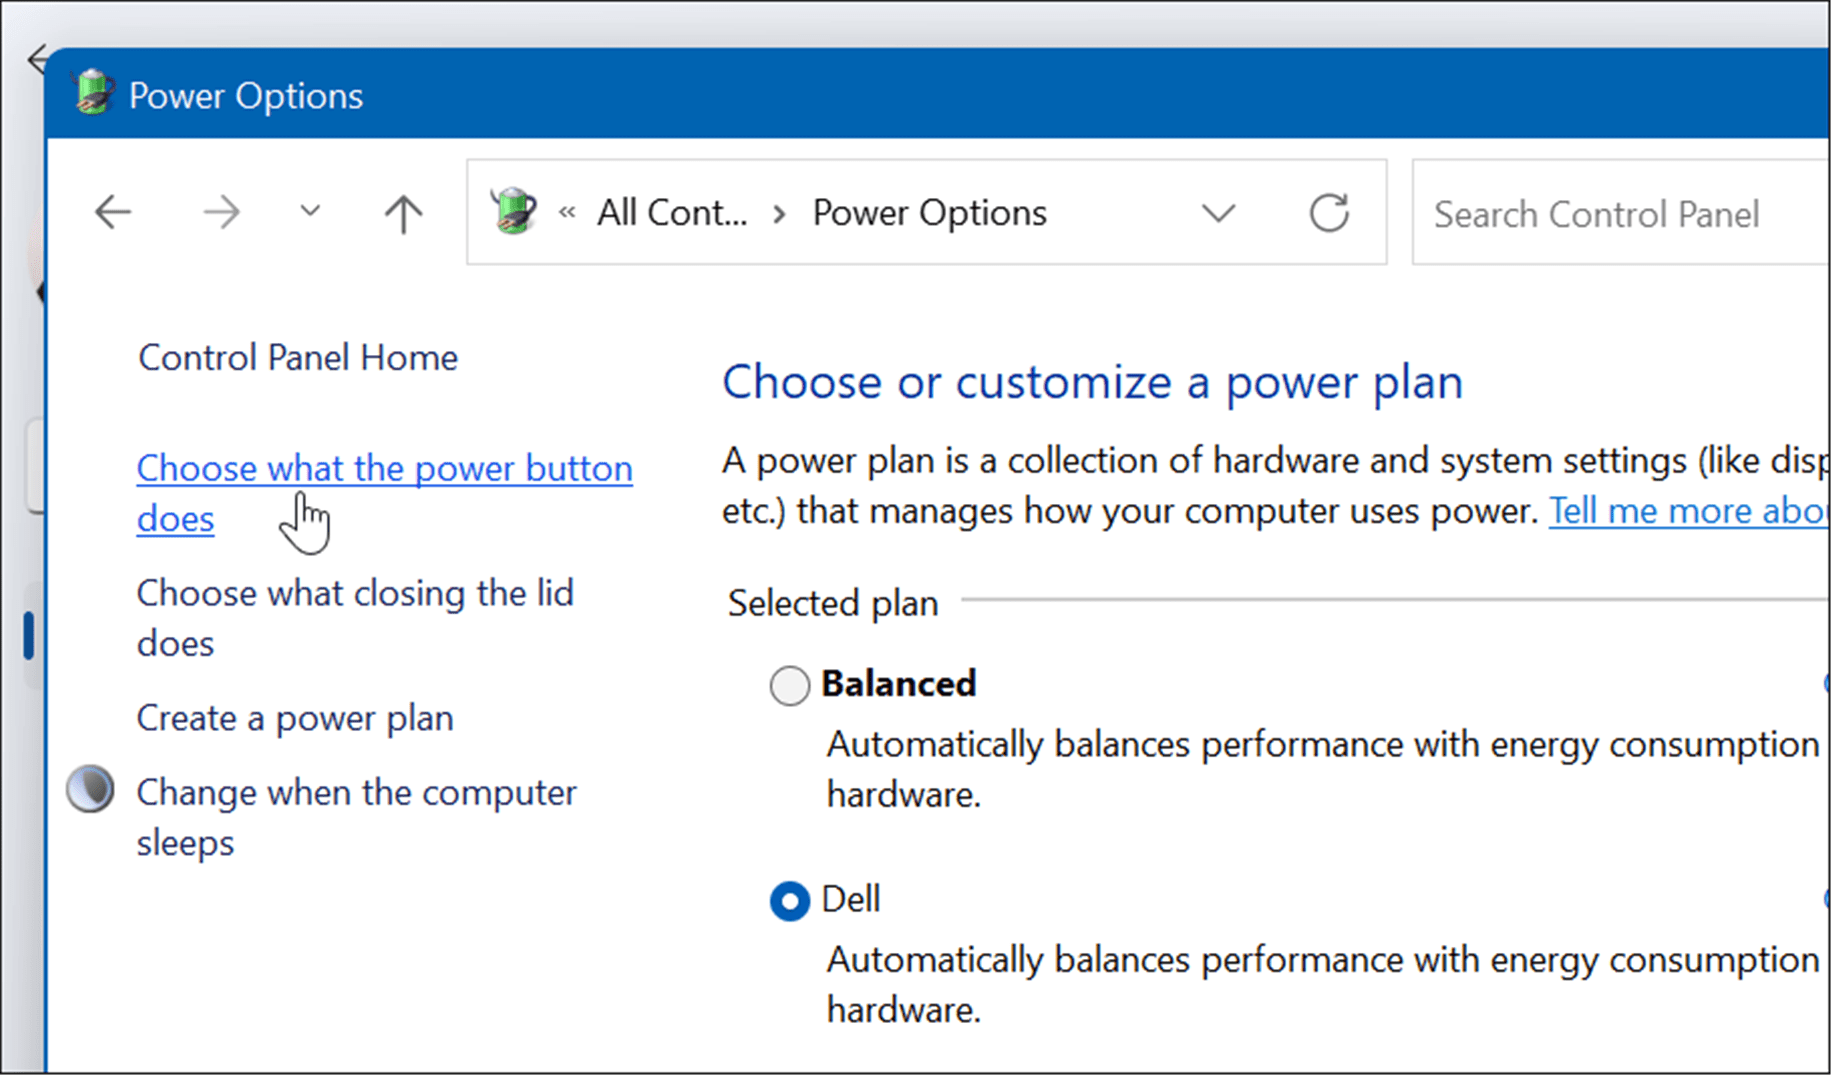Screen dimensions: 1831x1075
Task: Click the Power Options icon in the title bar
Action: click(x=93, y=93)
